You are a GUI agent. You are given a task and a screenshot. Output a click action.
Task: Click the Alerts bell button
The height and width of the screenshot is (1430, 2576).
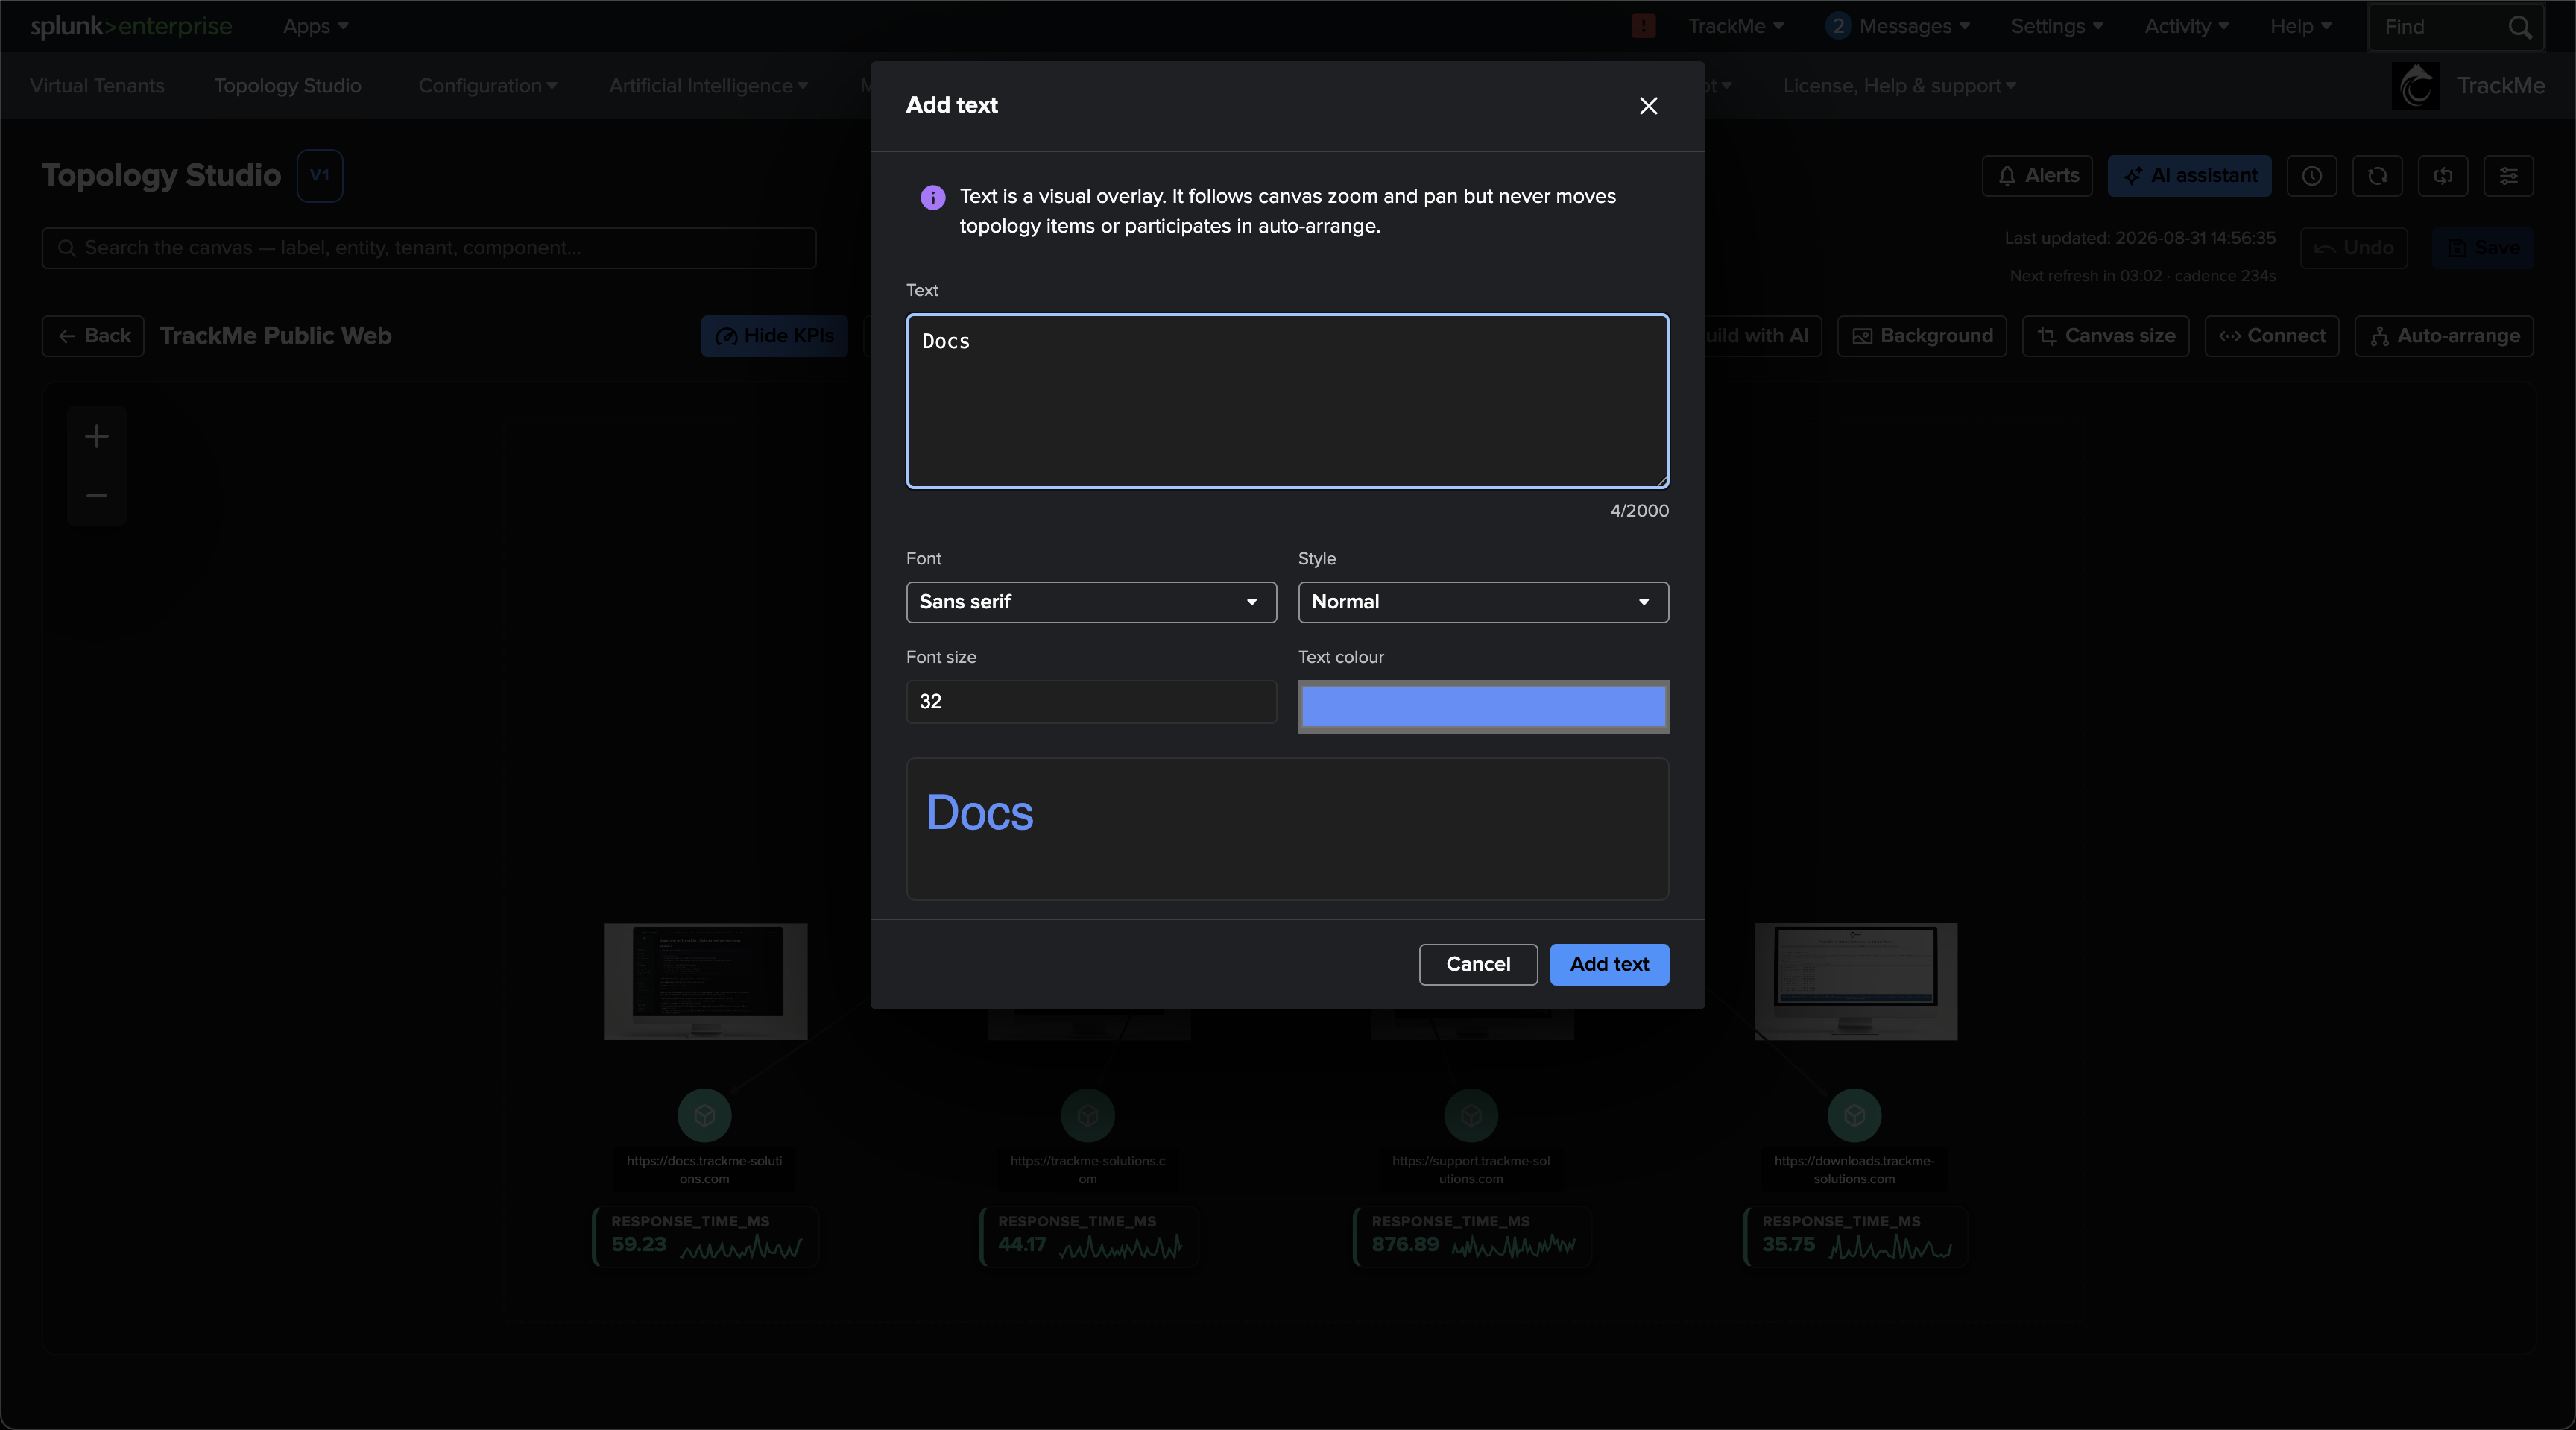click(2037, 176)
